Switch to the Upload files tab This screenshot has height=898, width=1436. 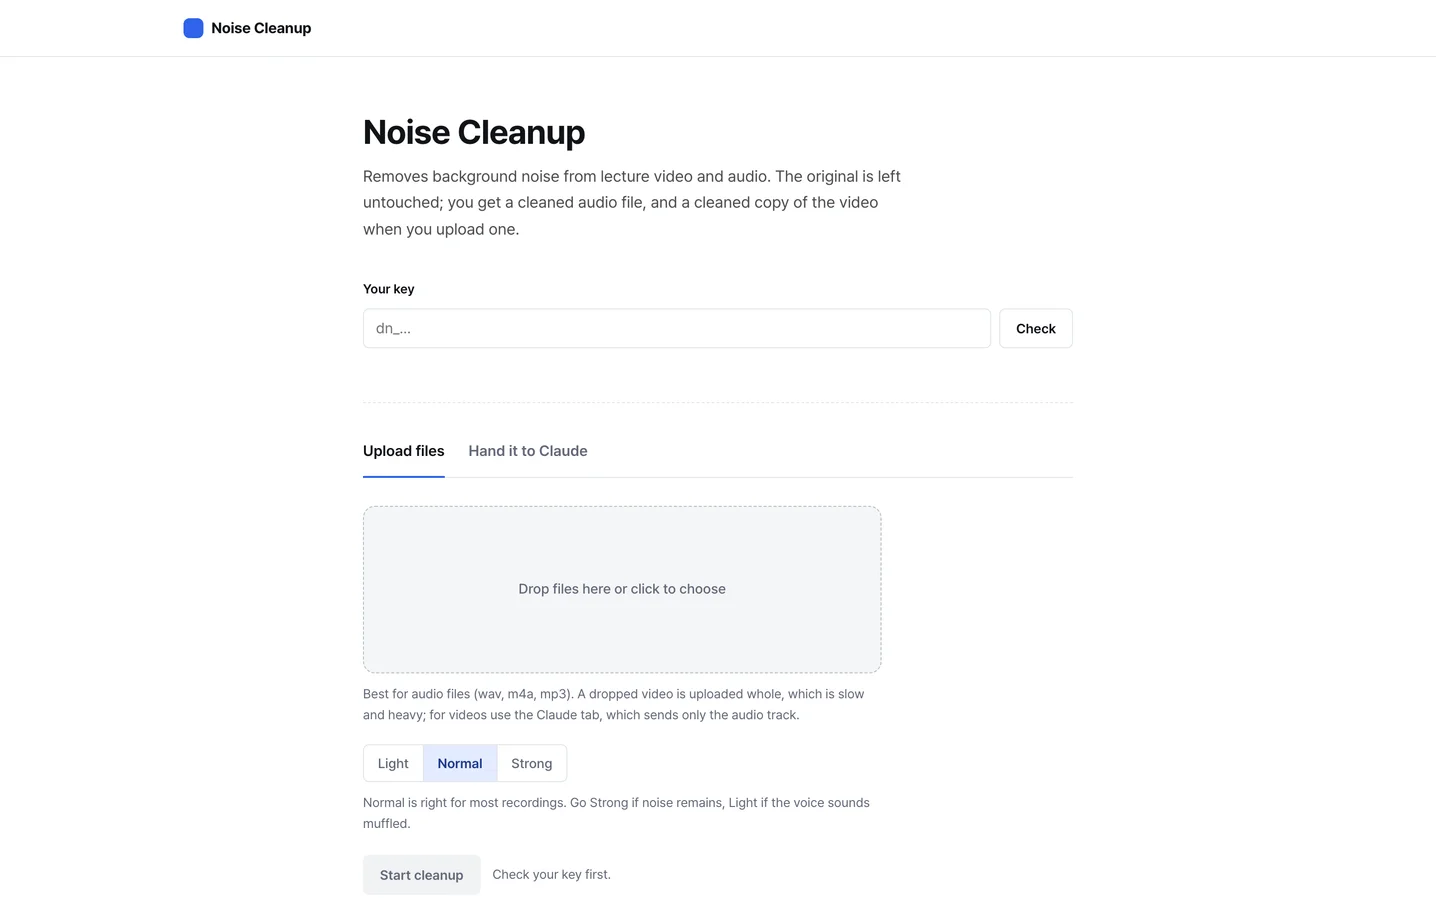(x=403, y=451)
